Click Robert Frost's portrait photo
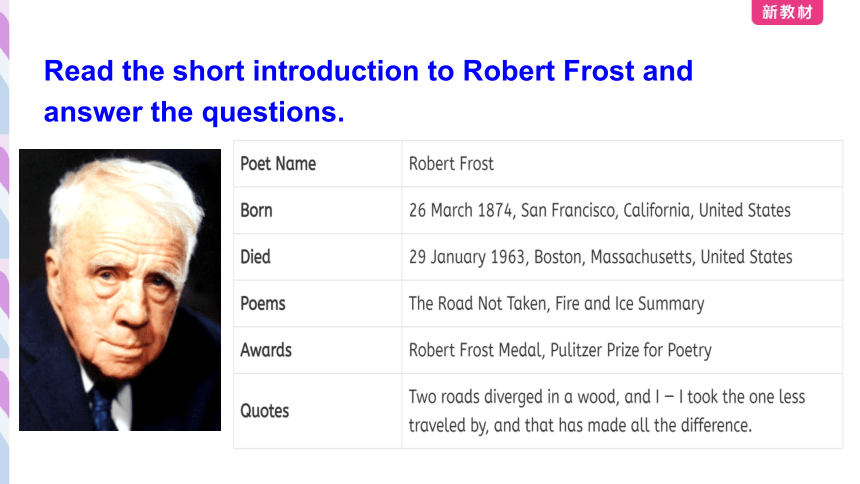The height and width of the screenshot is (484, 860). (x=120, y=290)
